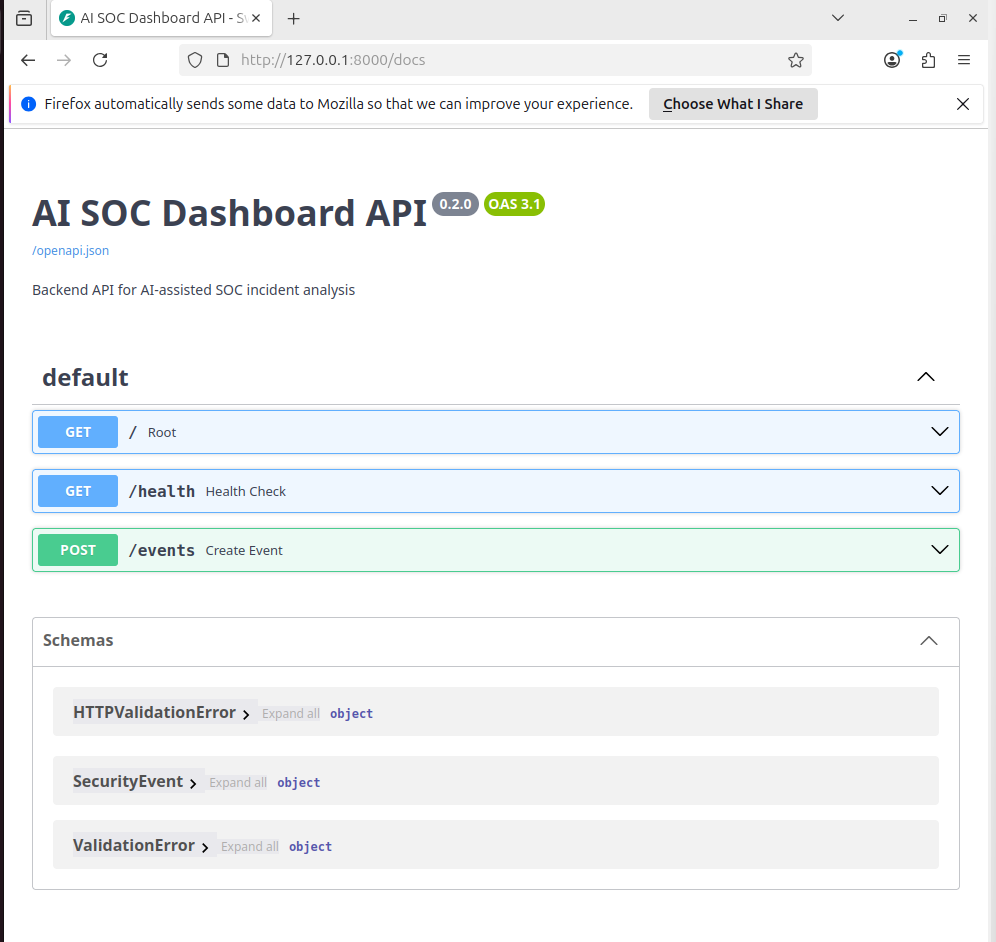Click the site information page icon in address bar

pyautogui.click(x=223, y=60)
